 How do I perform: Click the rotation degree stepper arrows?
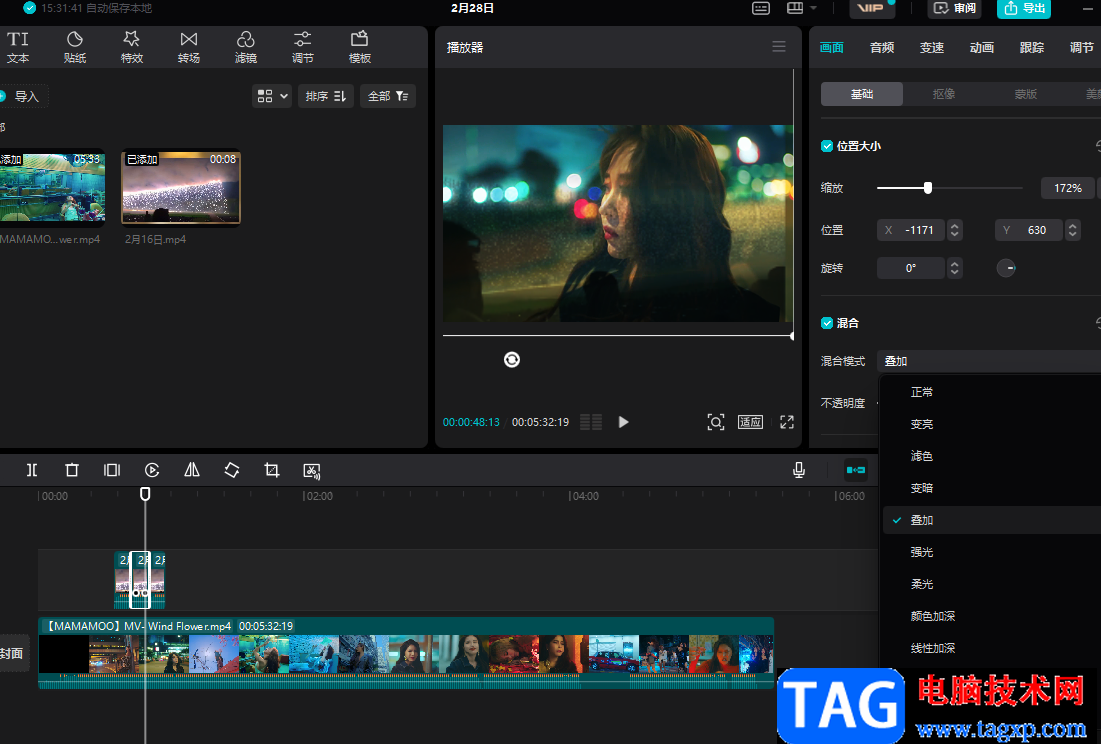pyautogui.click(x=954, y=268)
